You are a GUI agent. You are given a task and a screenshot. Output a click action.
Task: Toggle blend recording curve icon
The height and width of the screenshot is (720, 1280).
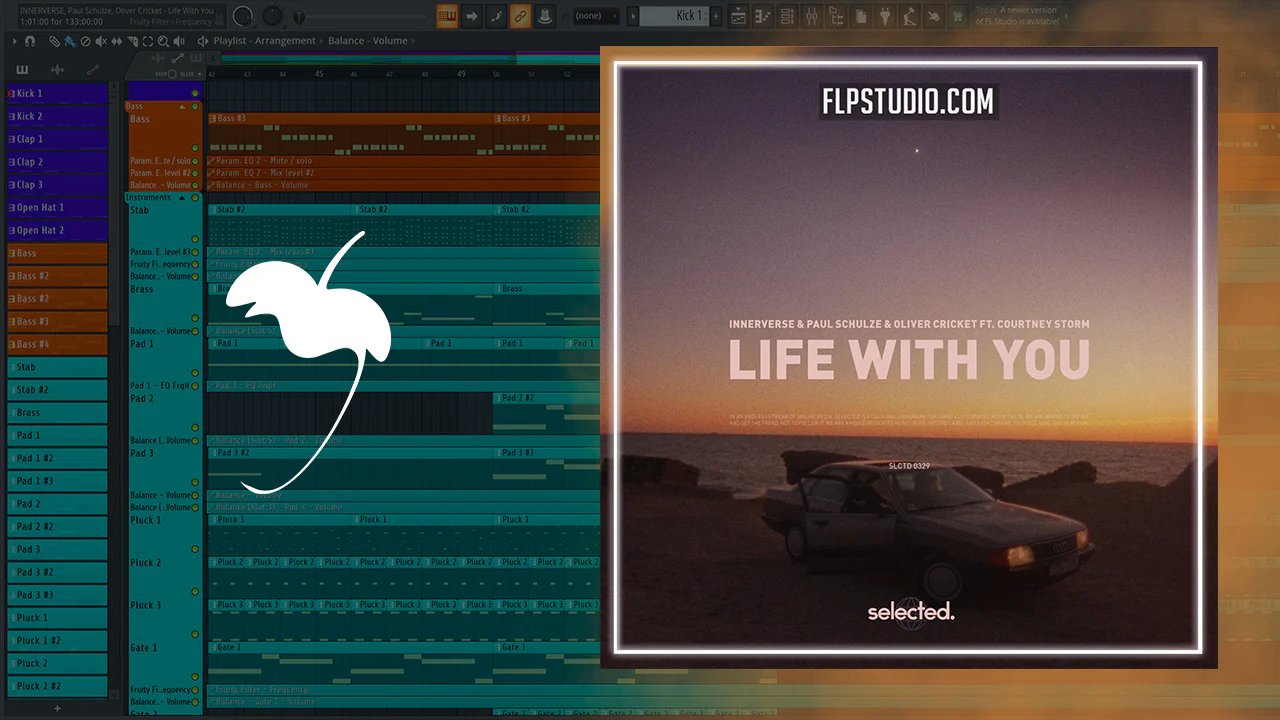[496, 16]
